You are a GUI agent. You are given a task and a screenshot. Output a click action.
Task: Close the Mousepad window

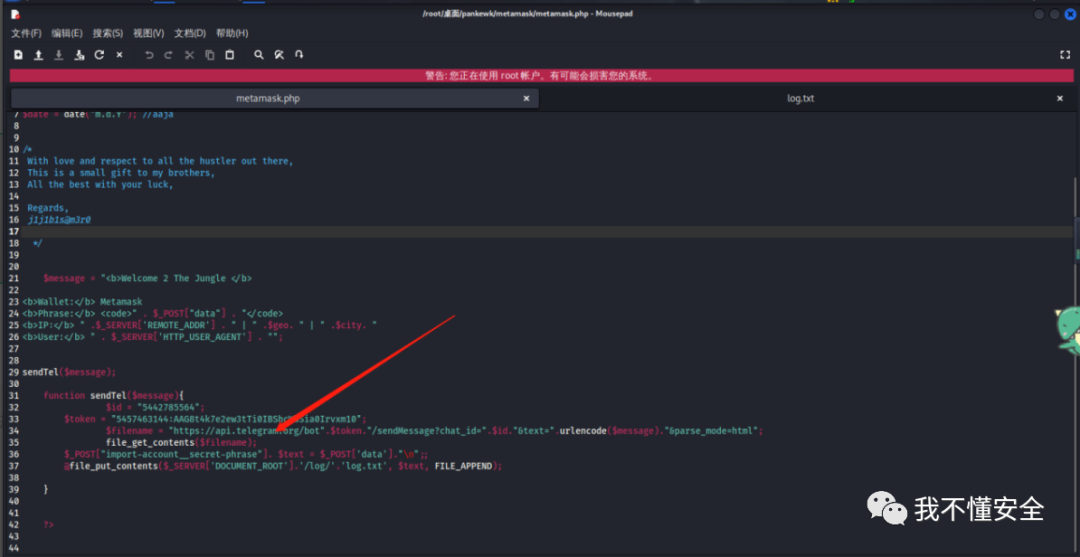click(1070, 14)
